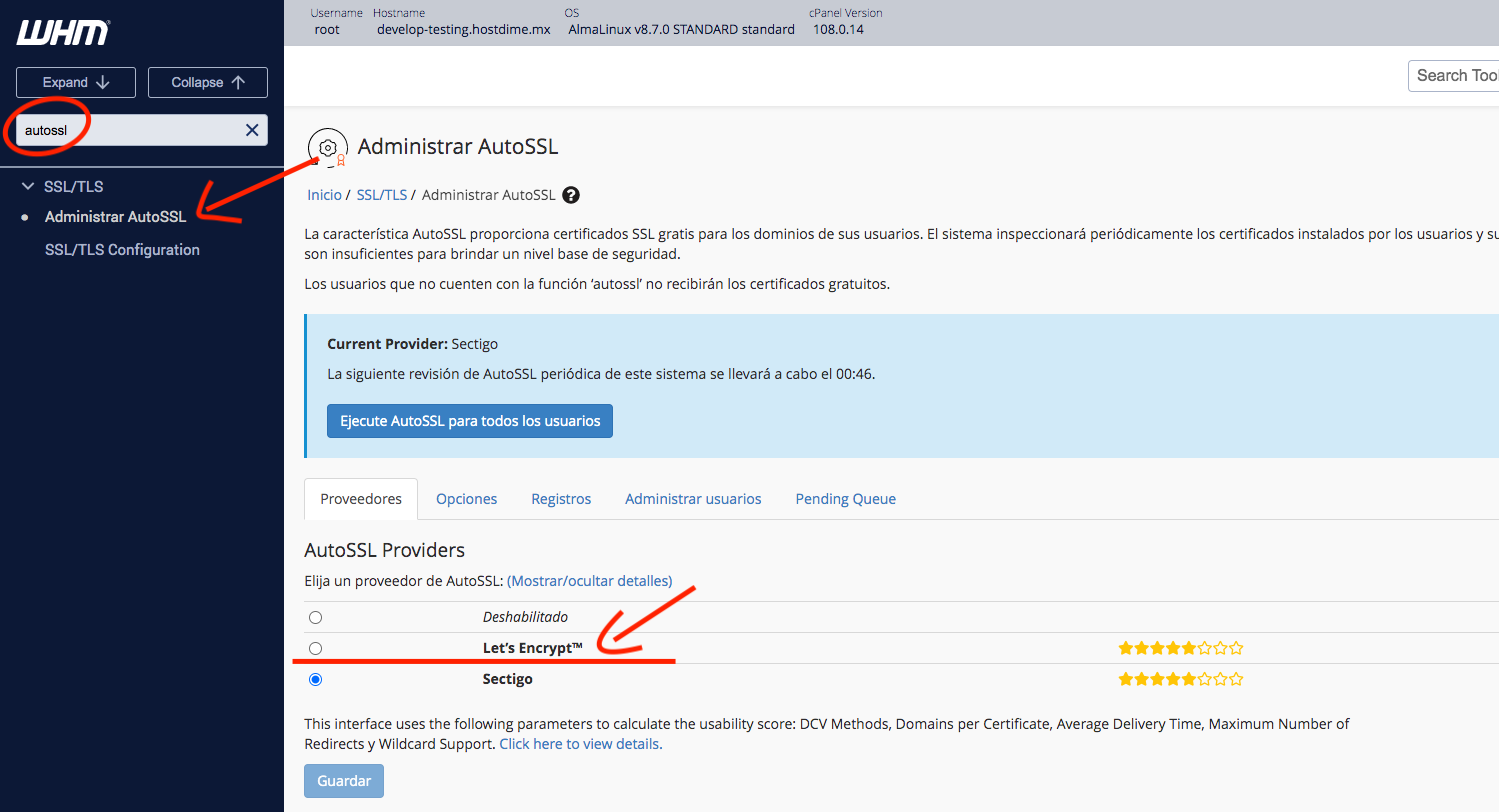1499x812 pixels.
Task: Click the Collapse button in sidebar
Action: pos(208,83)
